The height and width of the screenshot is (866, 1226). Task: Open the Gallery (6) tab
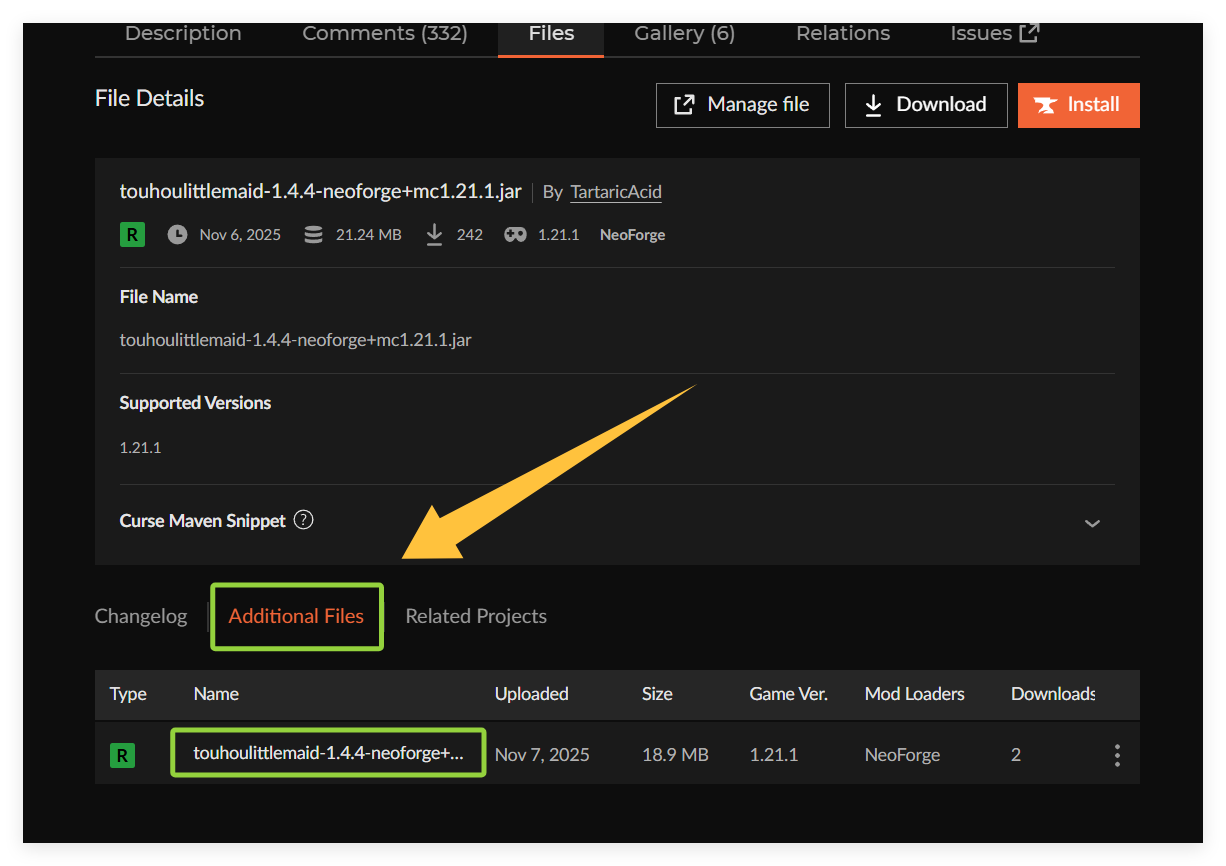point(684,33)
